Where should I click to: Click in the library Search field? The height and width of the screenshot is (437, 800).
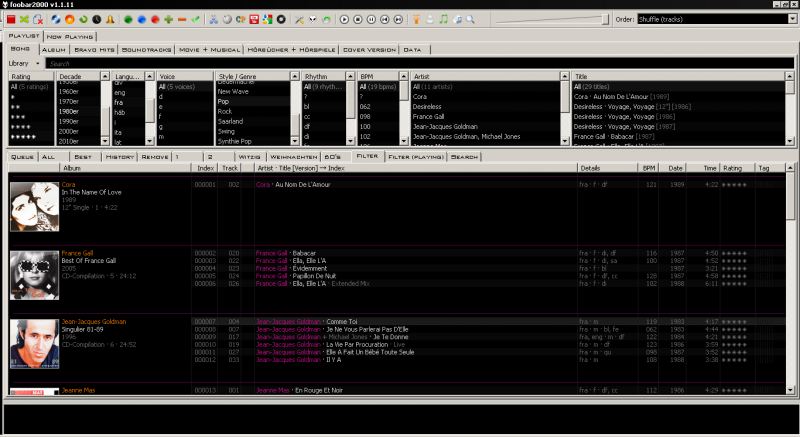coord(420,64)
